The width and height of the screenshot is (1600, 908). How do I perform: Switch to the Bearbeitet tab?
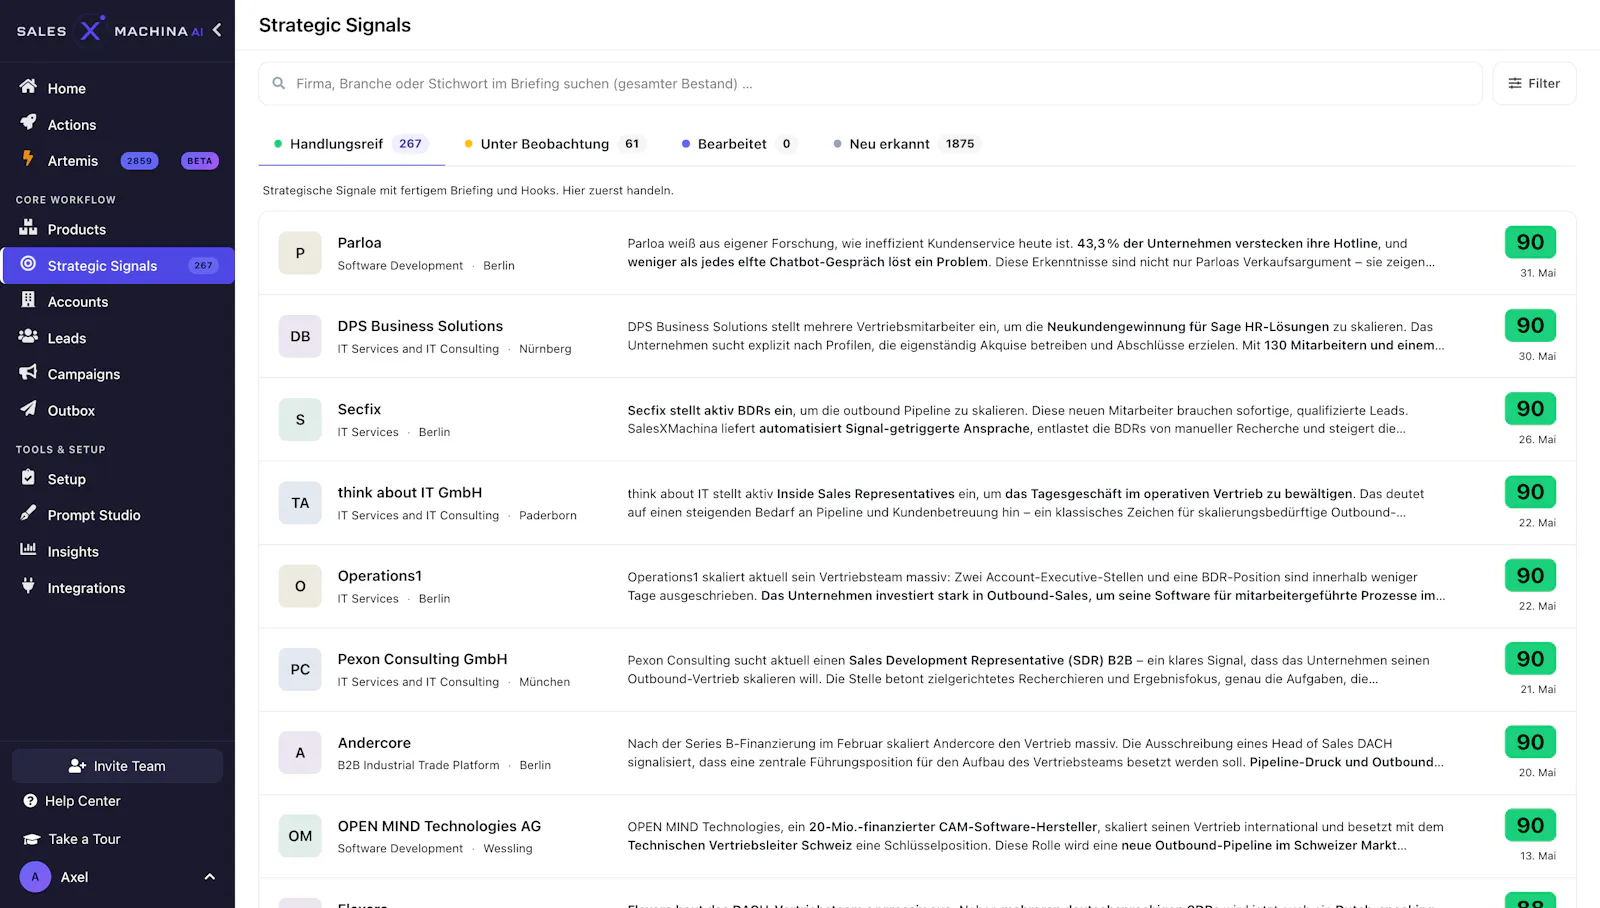pyautogui.click(x=738, y=144)
